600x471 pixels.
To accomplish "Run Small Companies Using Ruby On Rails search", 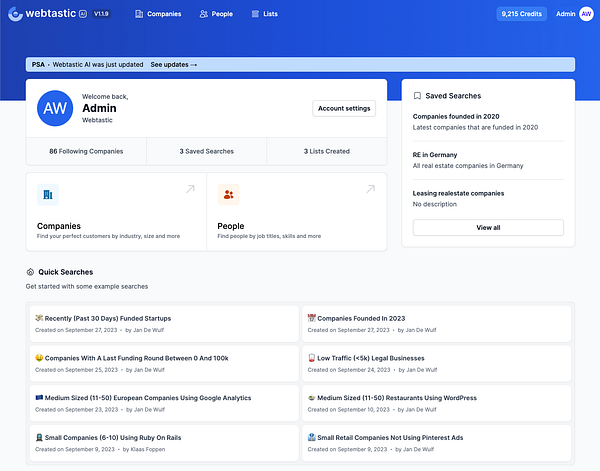I will (x=164, y=443).
